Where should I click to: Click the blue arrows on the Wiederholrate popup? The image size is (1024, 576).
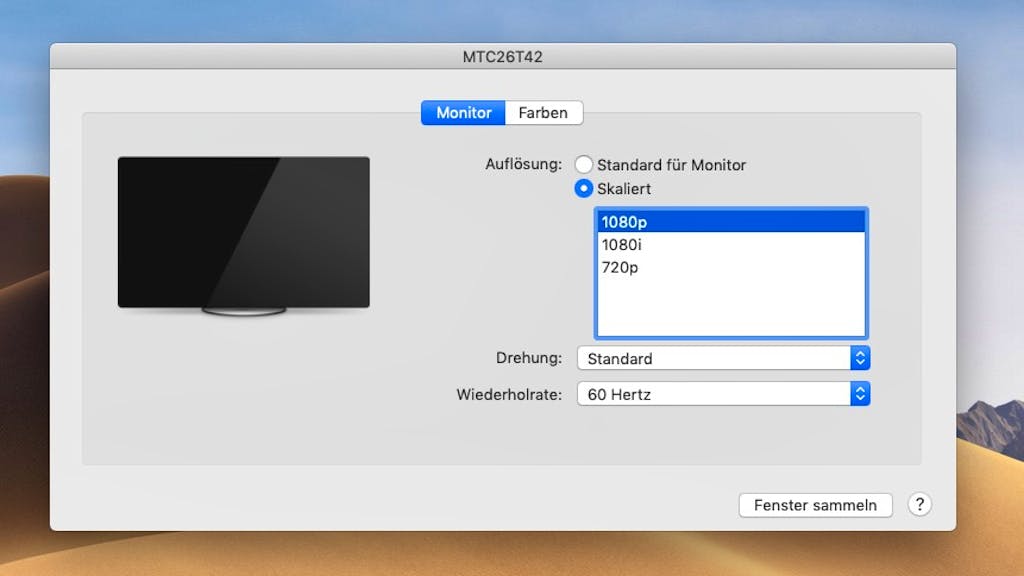[x=860, y=394]
